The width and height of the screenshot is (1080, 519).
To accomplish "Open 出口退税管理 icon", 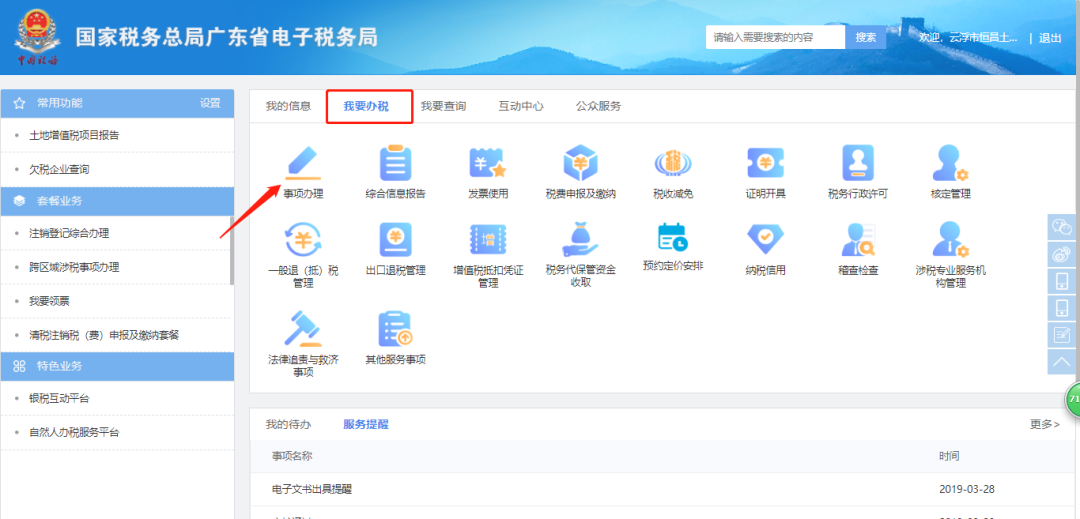I will (x=395, y=240).
